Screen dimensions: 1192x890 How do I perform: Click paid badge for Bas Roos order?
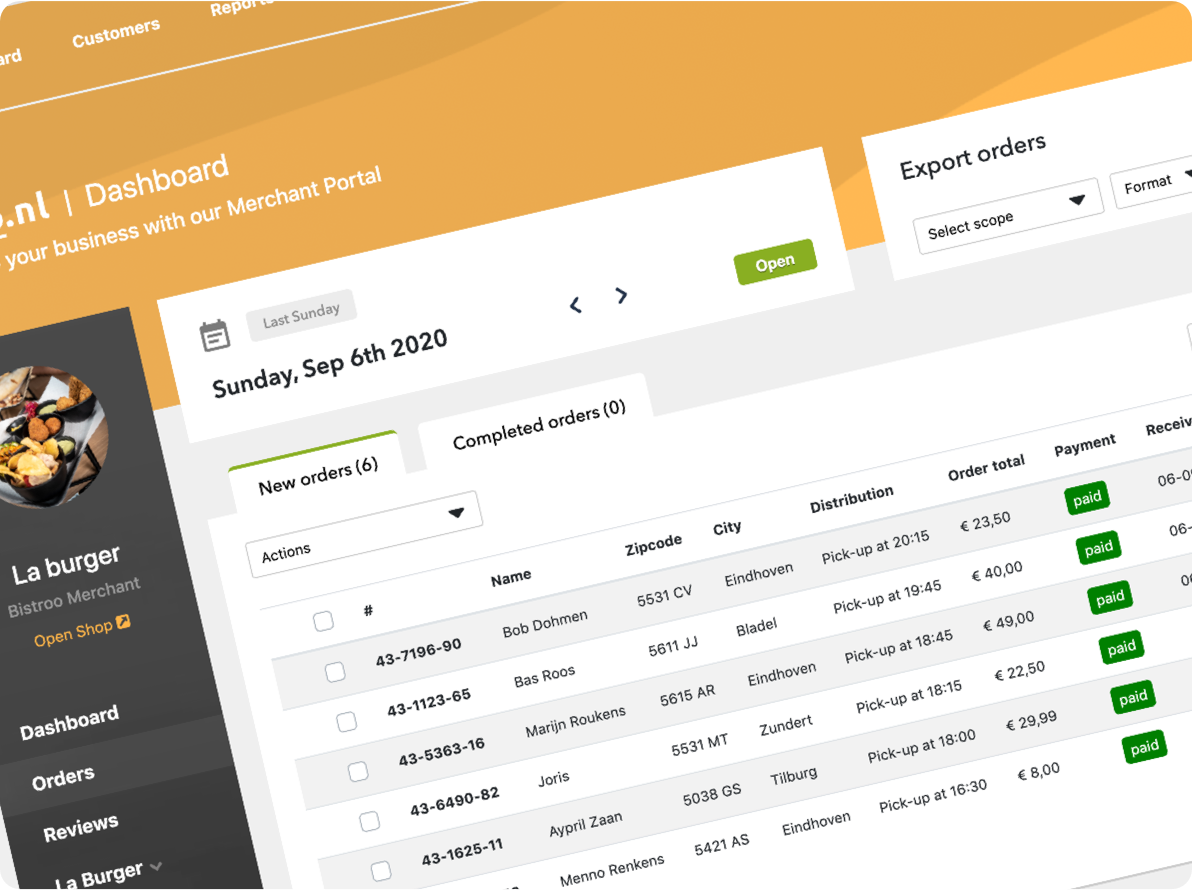point(1098,548)
